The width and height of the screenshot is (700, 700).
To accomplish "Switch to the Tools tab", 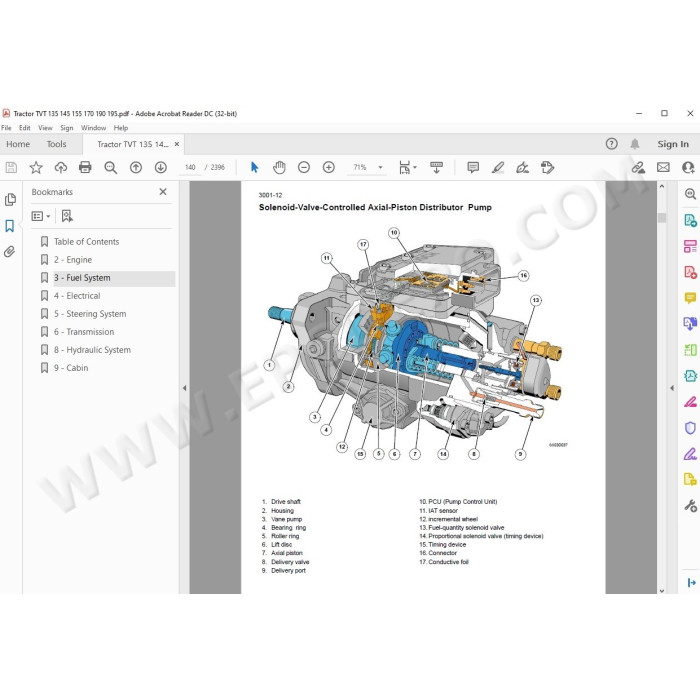I will coord(56,144).
